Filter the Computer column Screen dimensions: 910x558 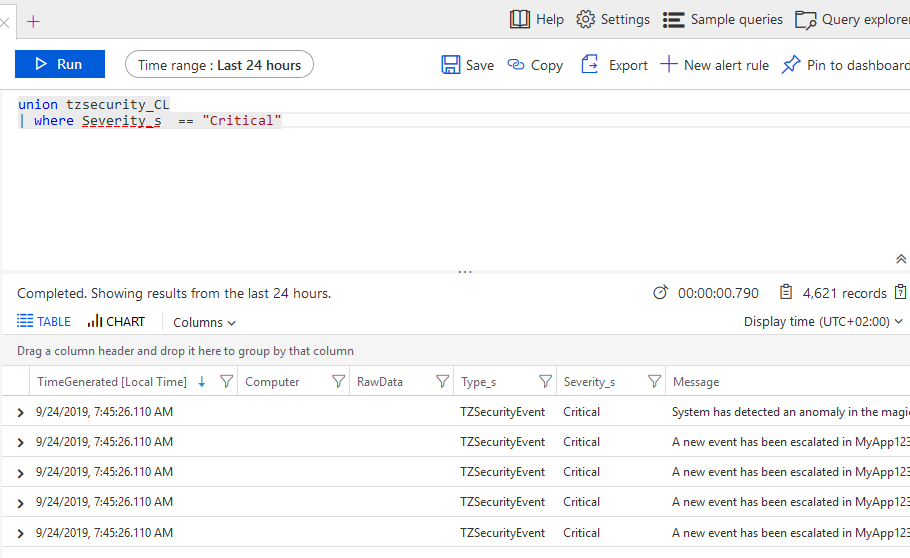click(338, 381)
